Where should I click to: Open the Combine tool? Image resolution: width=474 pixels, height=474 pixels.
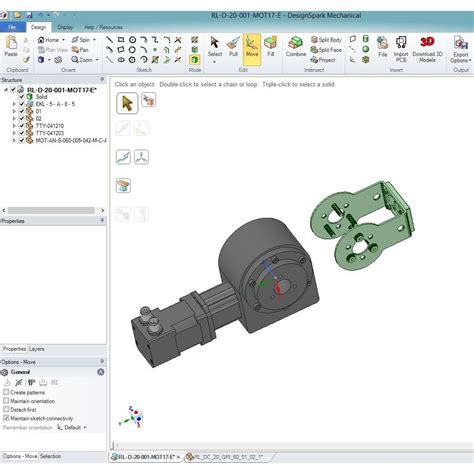pyautogui.click(x=296, y=47)
